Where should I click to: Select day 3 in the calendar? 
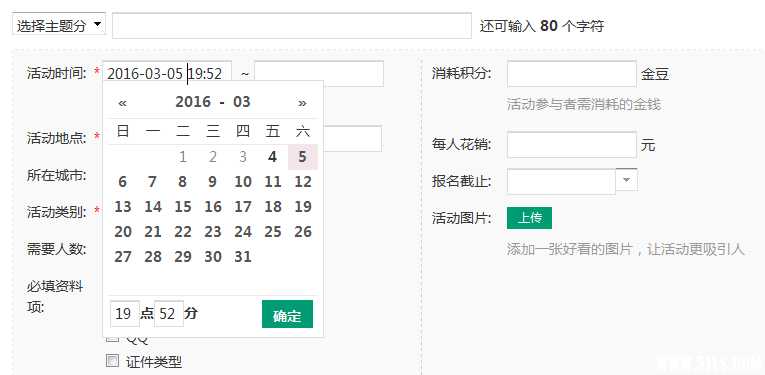tap(243, 157)
